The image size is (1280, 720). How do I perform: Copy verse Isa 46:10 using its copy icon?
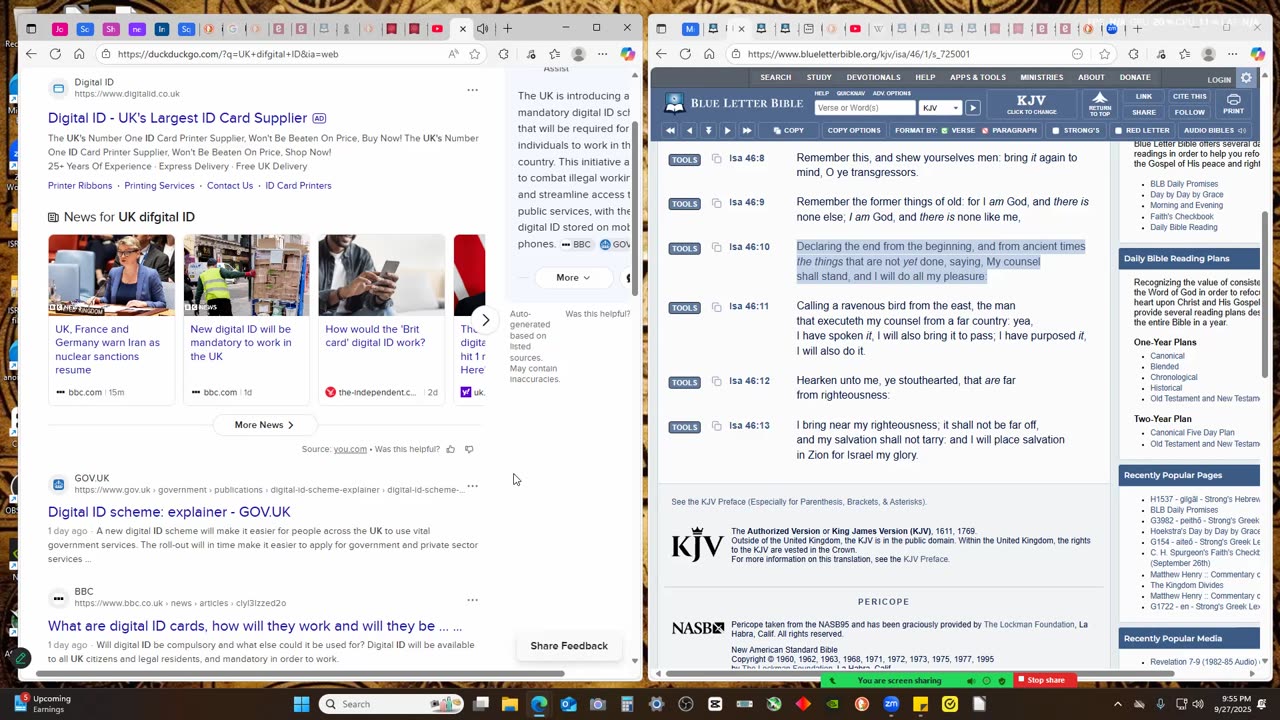click(716, 247)
